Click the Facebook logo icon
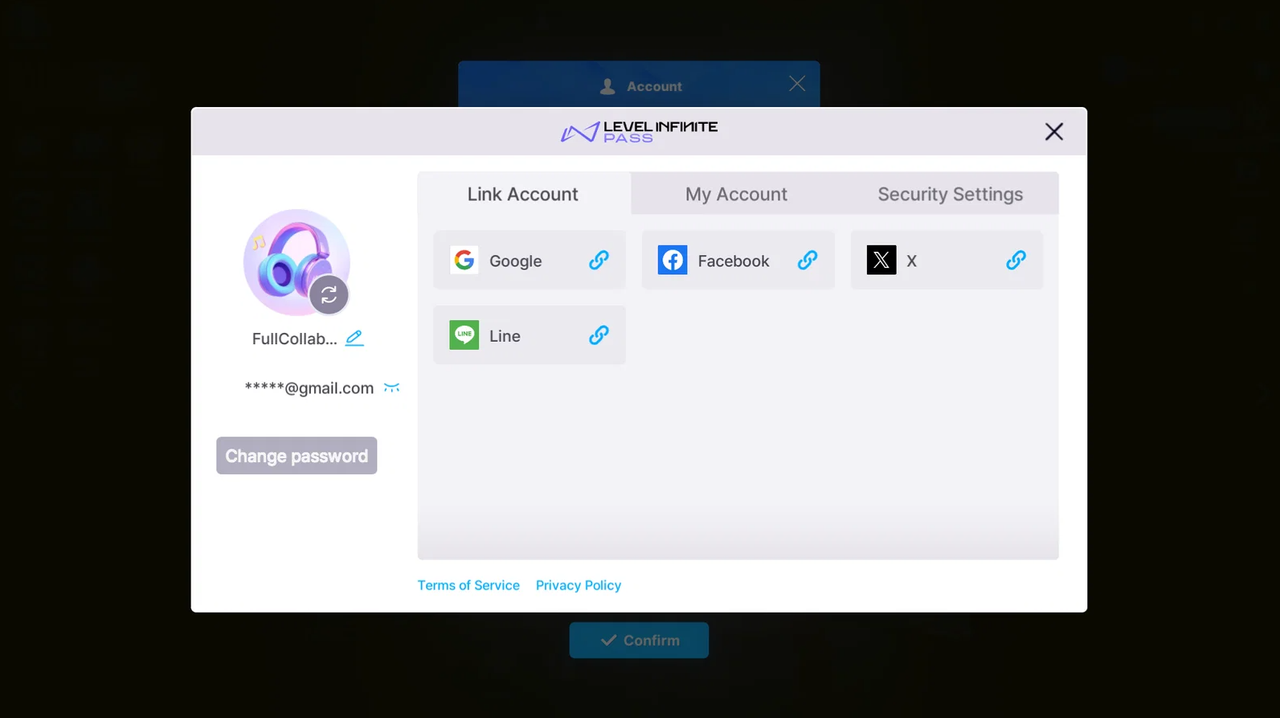1280x718 pixels. pyautogui.click(x=672, y=260)
